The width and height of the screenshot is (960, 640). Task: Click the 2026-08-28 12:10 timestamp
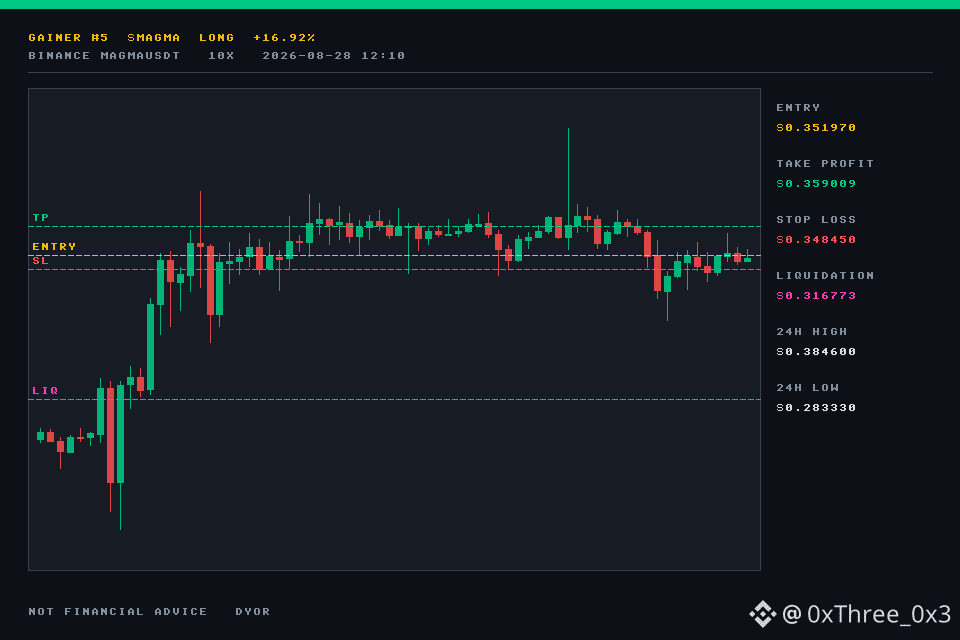334,56
